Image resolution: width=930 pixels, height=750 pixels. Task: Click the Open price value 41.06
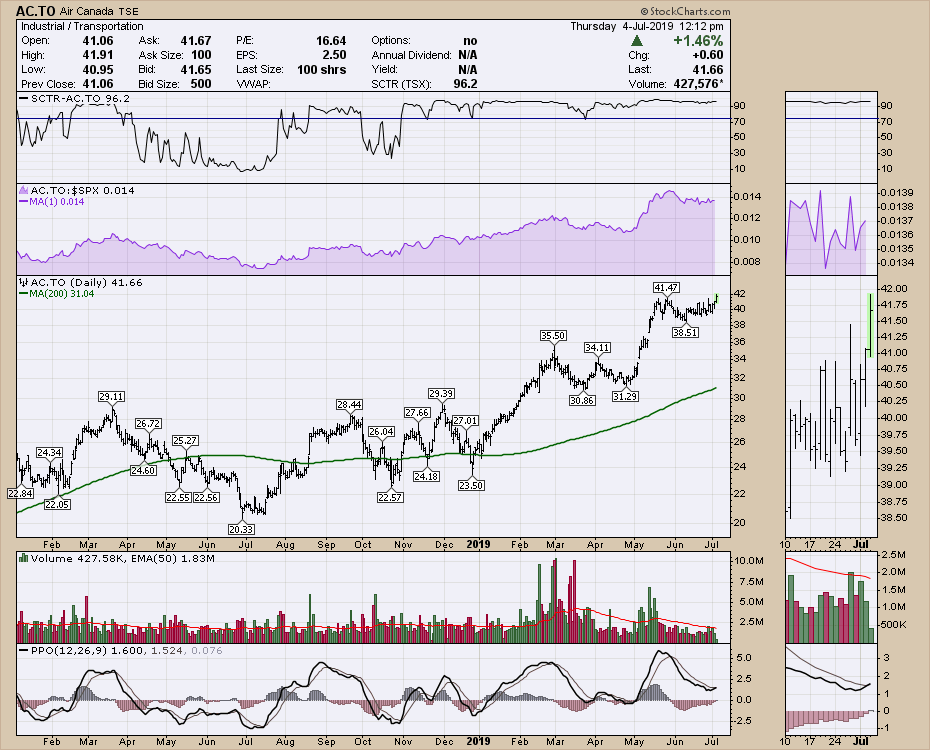point(98,41)
